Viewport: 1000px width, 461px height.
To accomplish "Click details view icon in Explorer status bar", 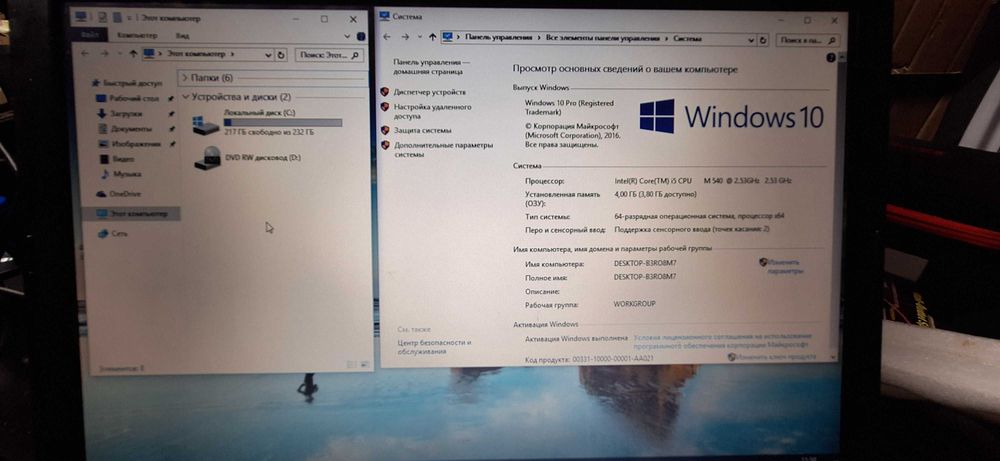I will [x=351, y=365].
